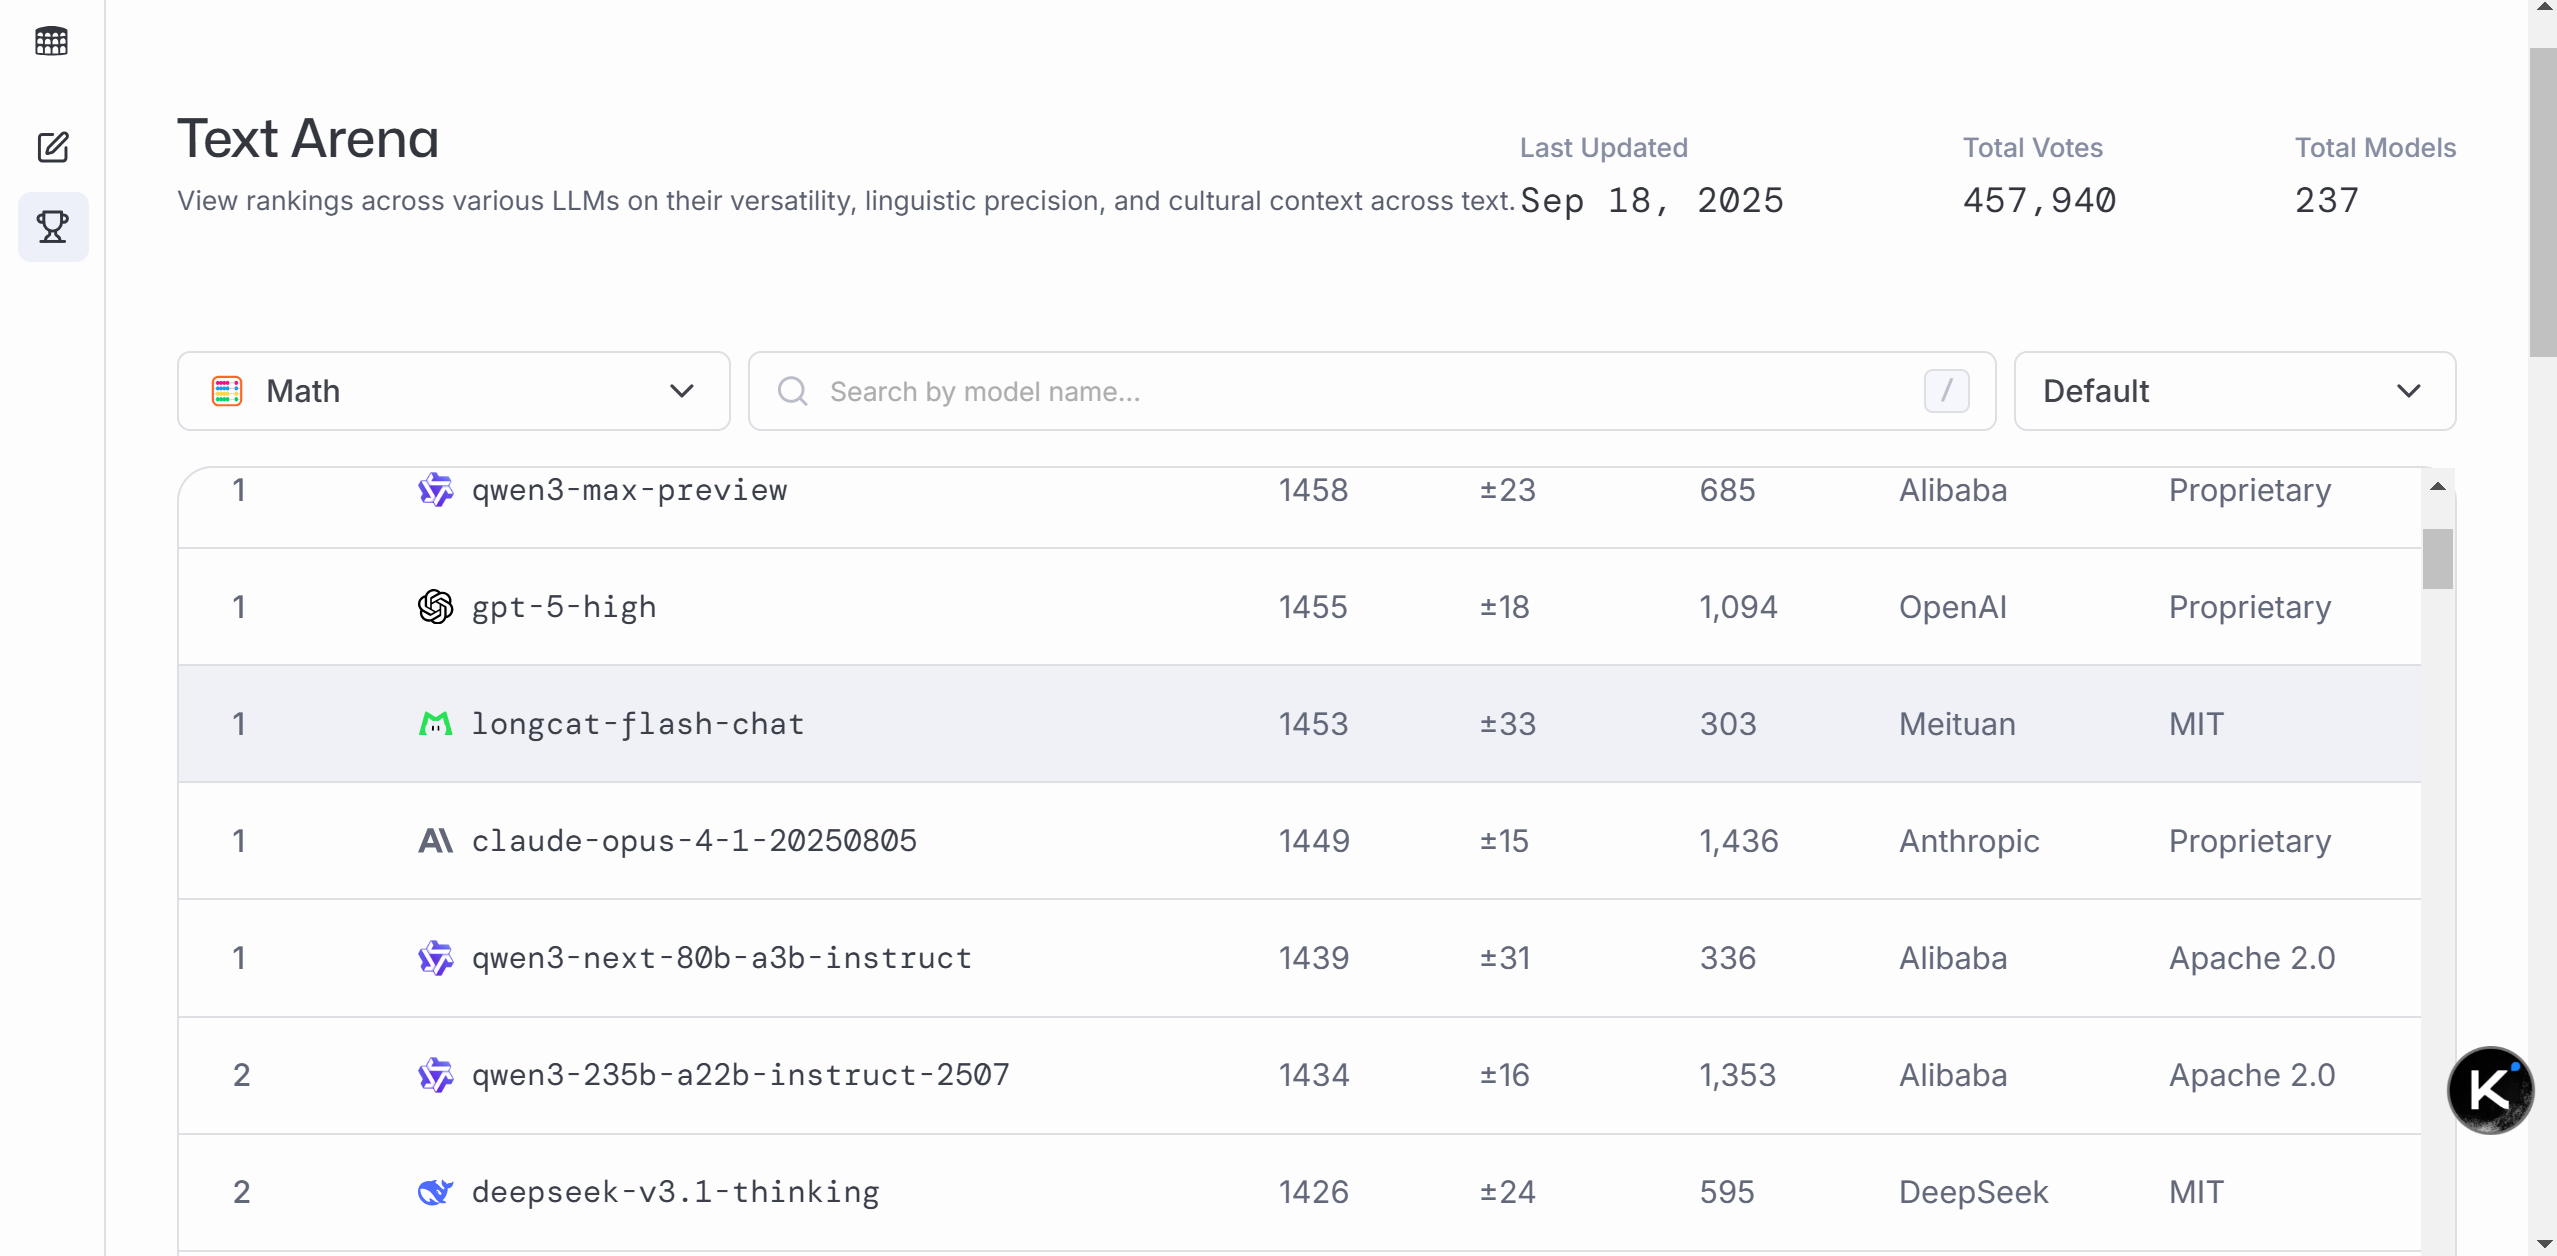The image size is (2557, 1256).
Task: Click the table's inner scrollbar thumb
Action: [2437, 558]
